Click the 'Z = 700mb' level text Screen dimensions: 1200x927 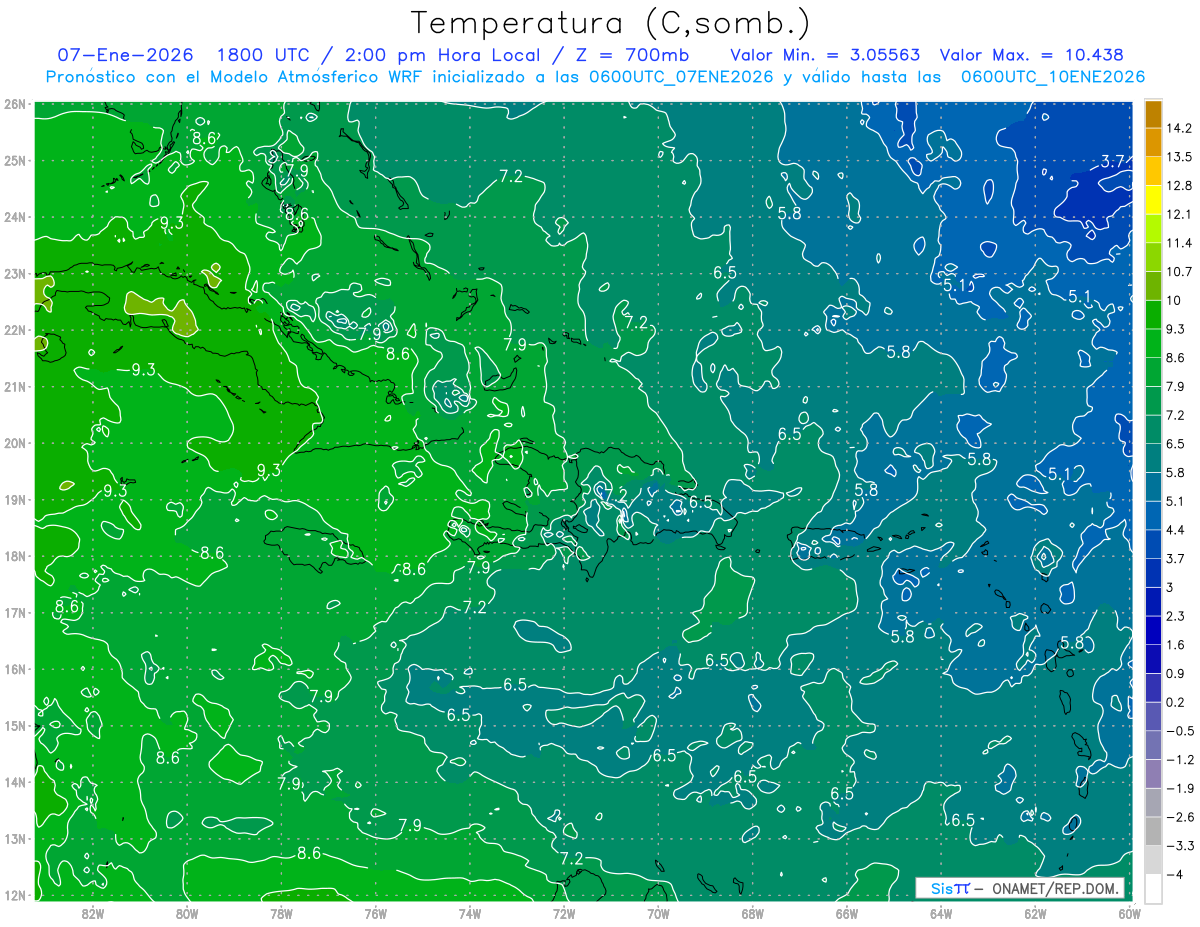630,55
